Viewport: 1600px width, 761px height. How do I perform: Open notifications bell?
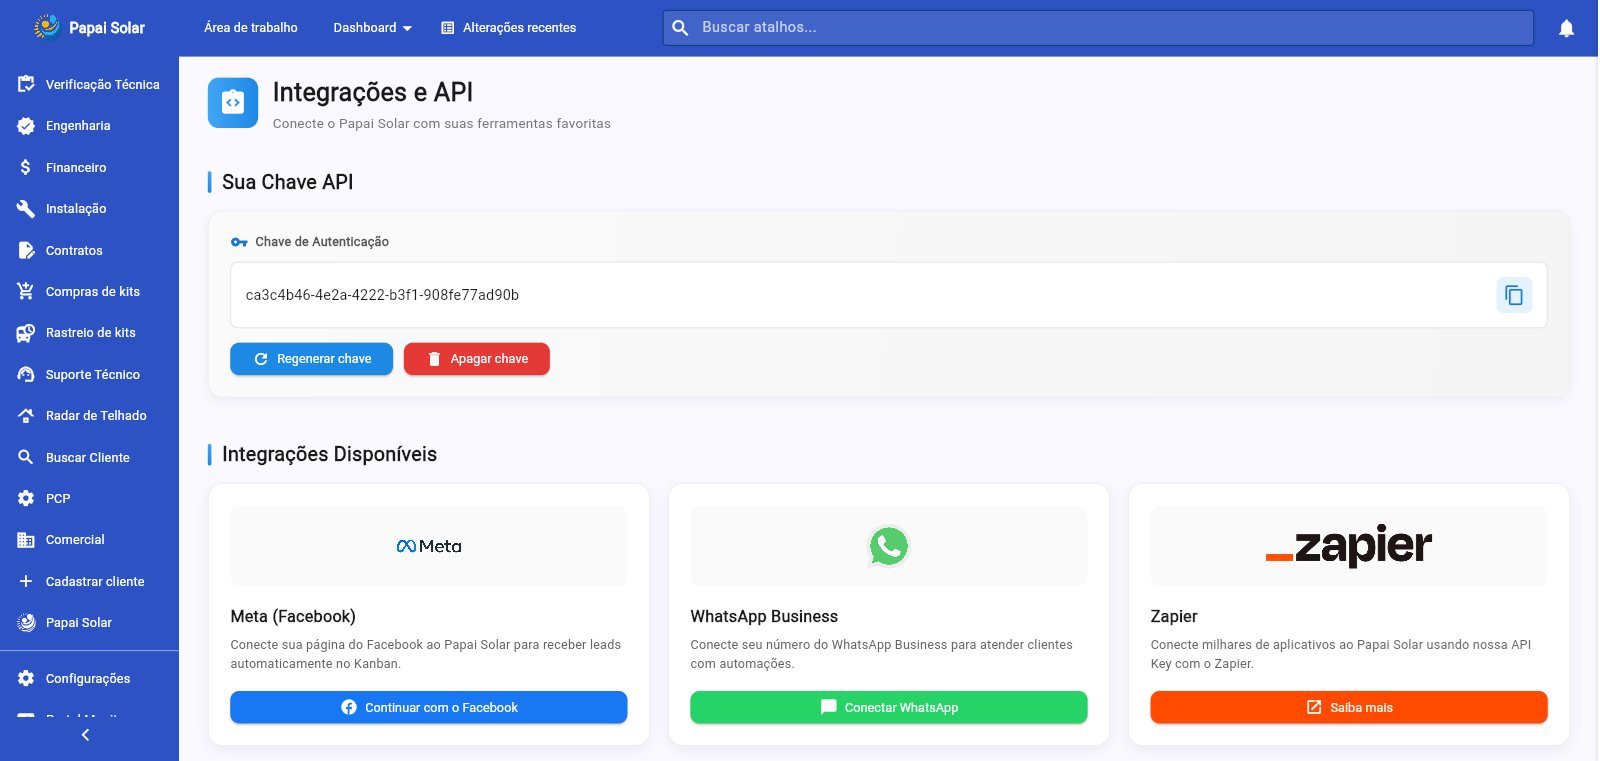(1566, 28)
